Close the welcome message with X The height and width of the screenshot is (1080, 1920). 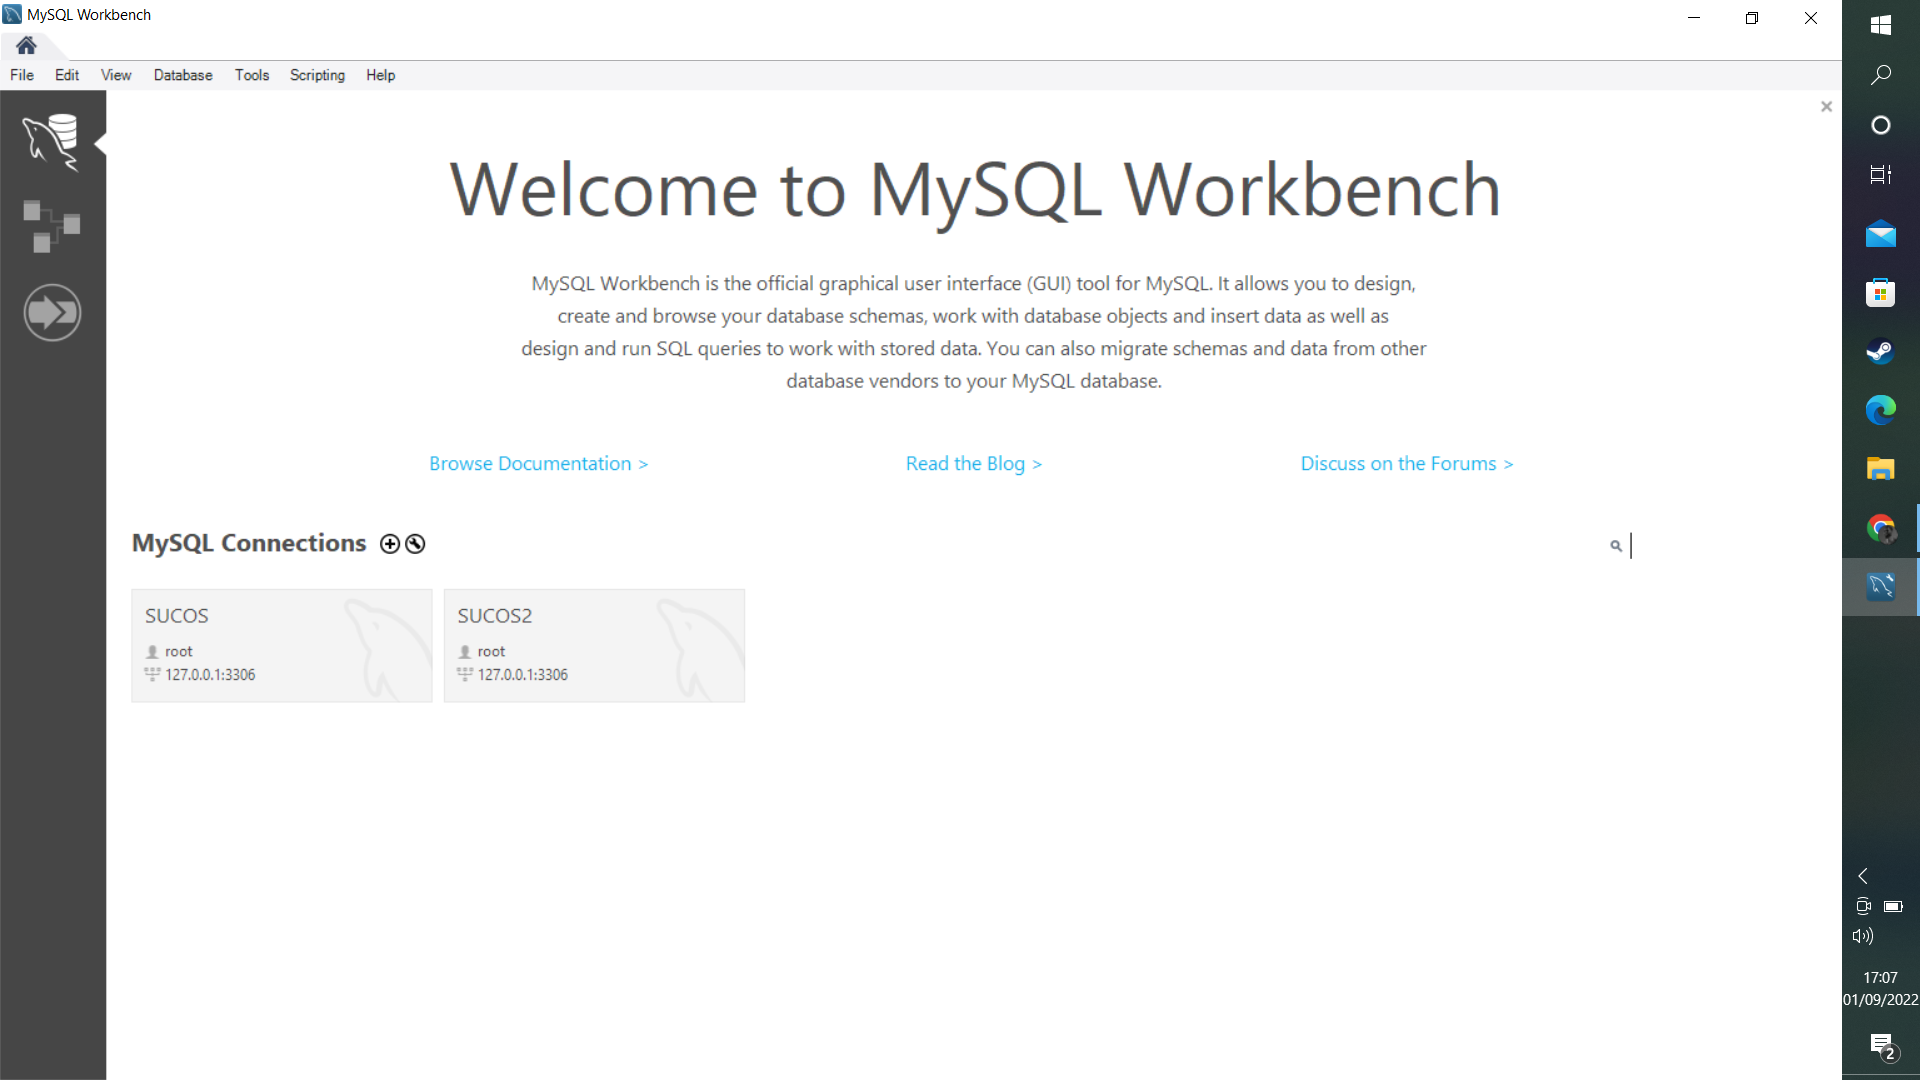pyautogui.click(x=1826, y=107)
